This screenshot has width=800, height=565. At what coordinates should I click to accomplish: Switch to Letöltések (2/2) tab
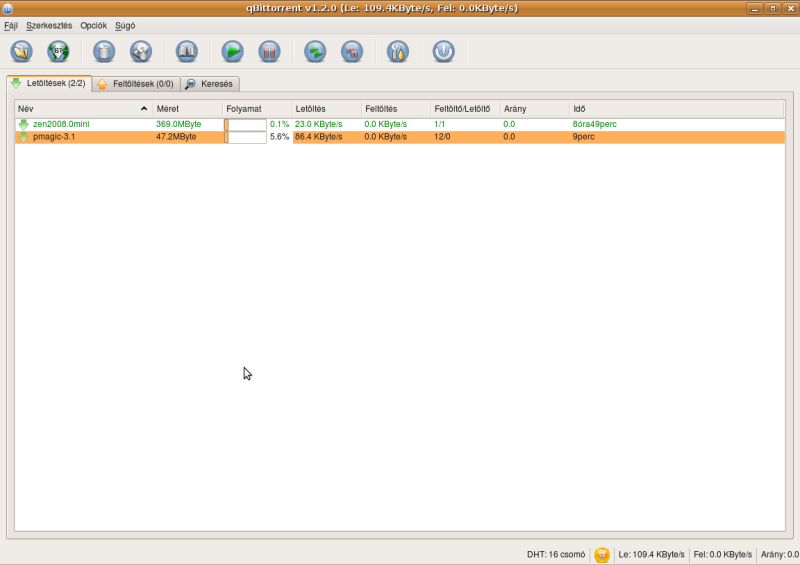[x=49, y=83]
